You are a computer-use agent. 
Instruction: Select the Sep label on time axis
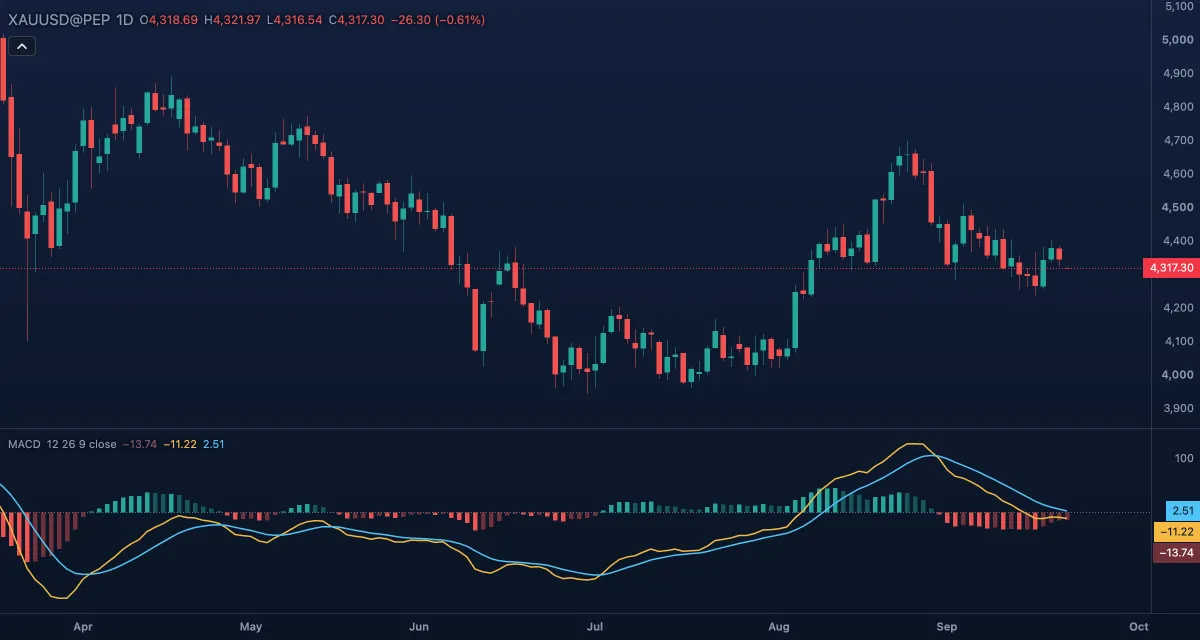coord(947,627)
